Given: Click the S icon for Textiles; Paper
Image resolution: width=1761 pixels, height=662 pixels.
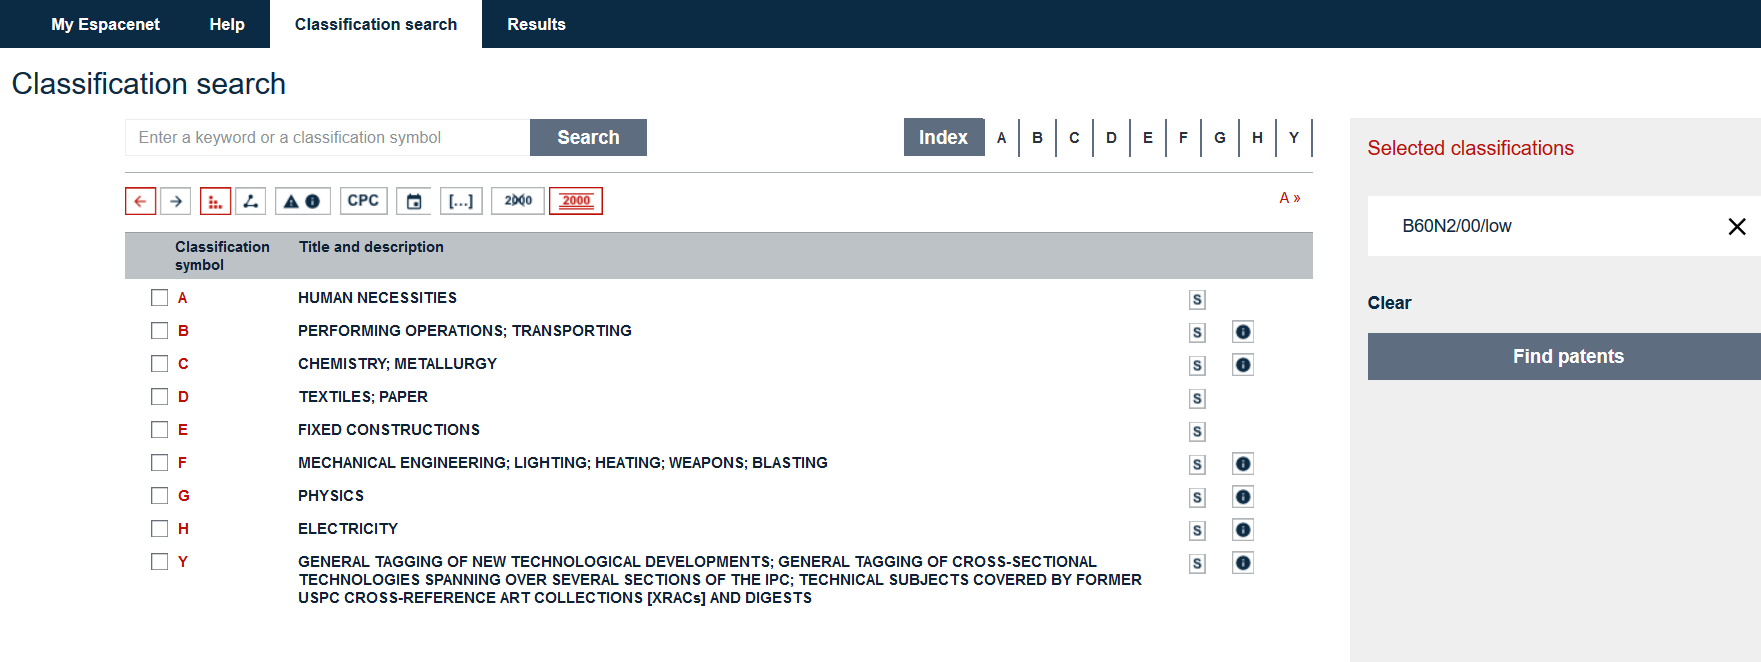Looking at the screenshot, I should [x=1197, y=399].
